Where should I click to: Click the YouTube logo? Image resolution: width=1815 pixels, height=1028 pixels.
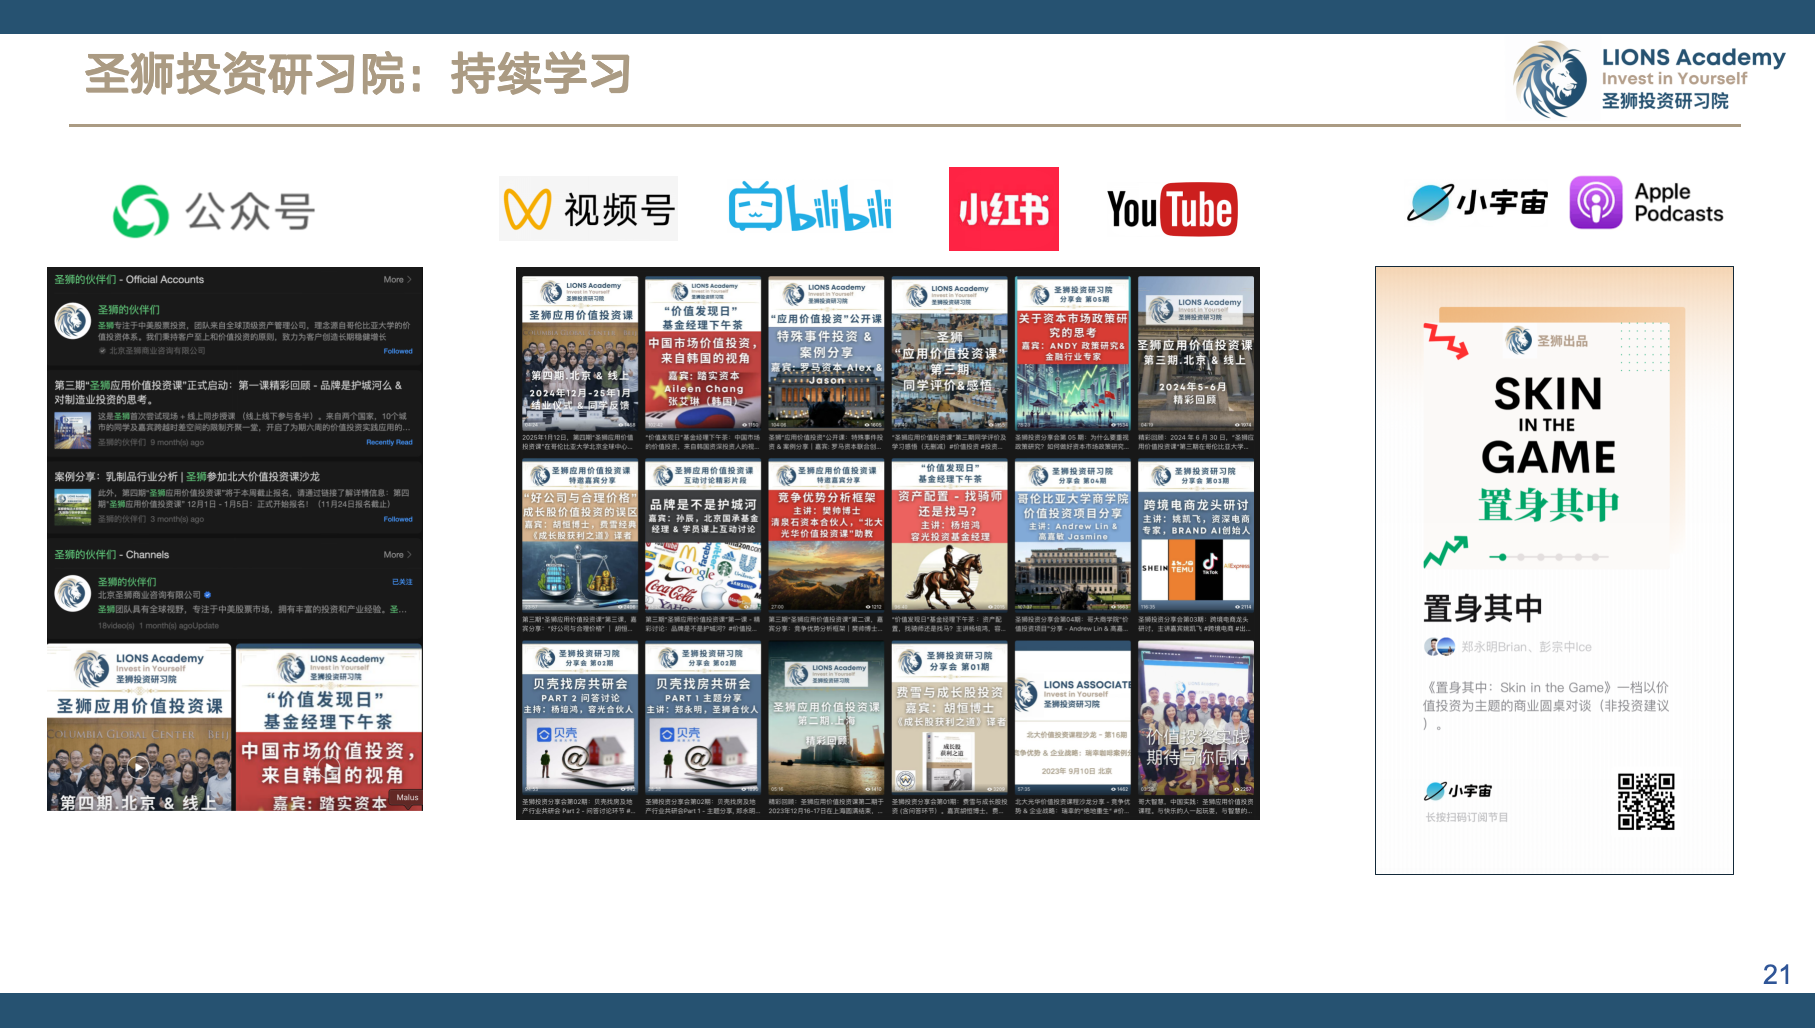(1172, 209)
